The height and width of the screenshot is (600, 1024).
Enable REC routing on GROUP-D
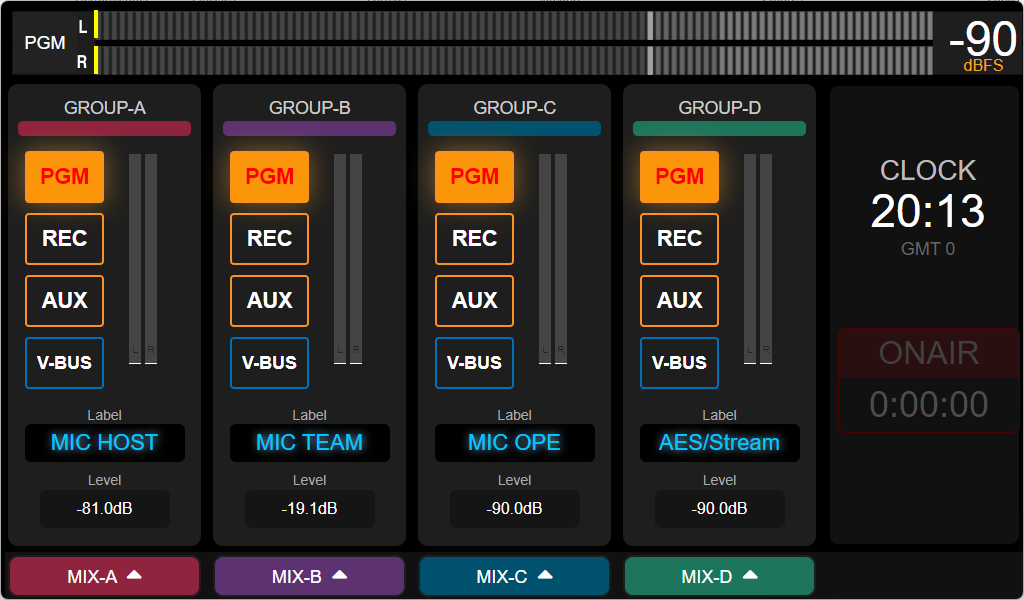click(679, 239)
